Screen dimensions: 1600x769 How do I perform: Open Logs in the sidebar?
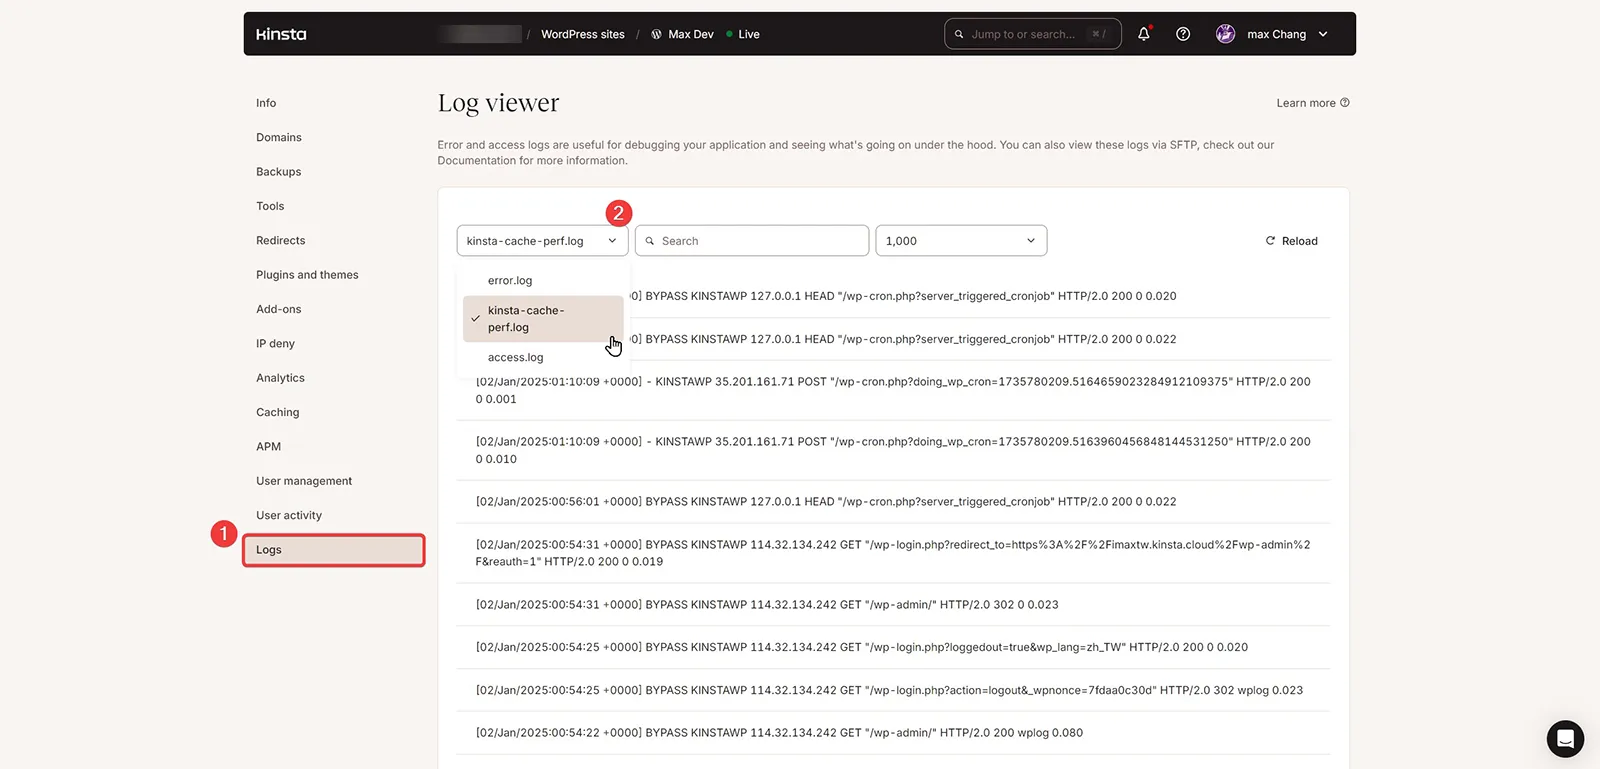334,550
